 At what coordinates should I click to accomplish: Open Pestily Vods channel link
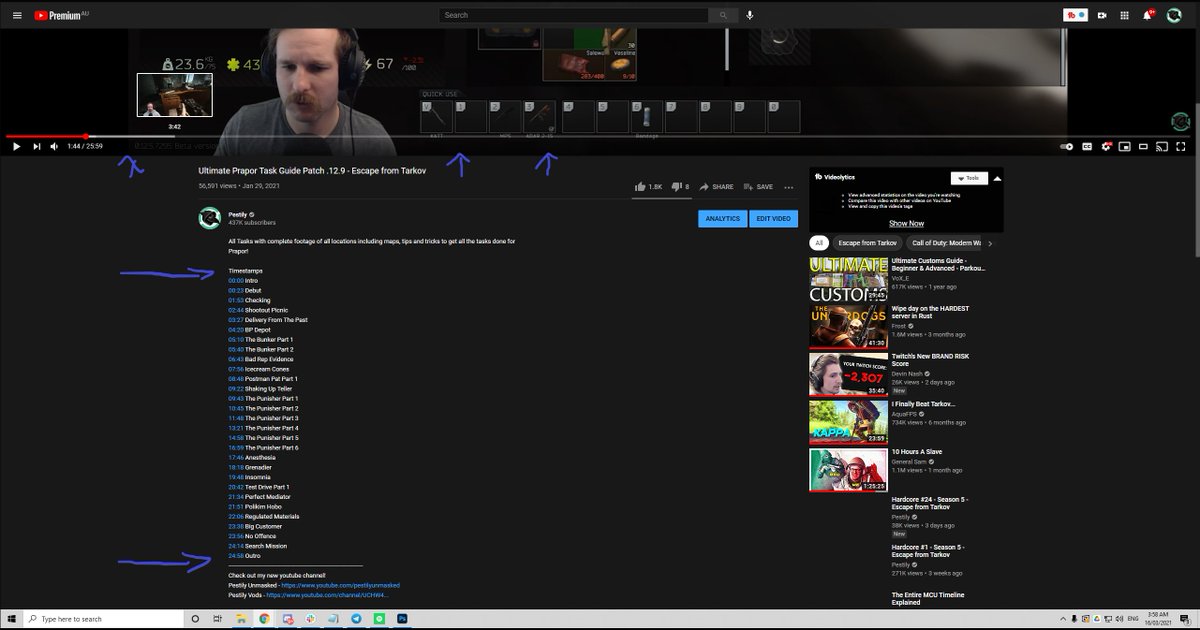point(327,595)
